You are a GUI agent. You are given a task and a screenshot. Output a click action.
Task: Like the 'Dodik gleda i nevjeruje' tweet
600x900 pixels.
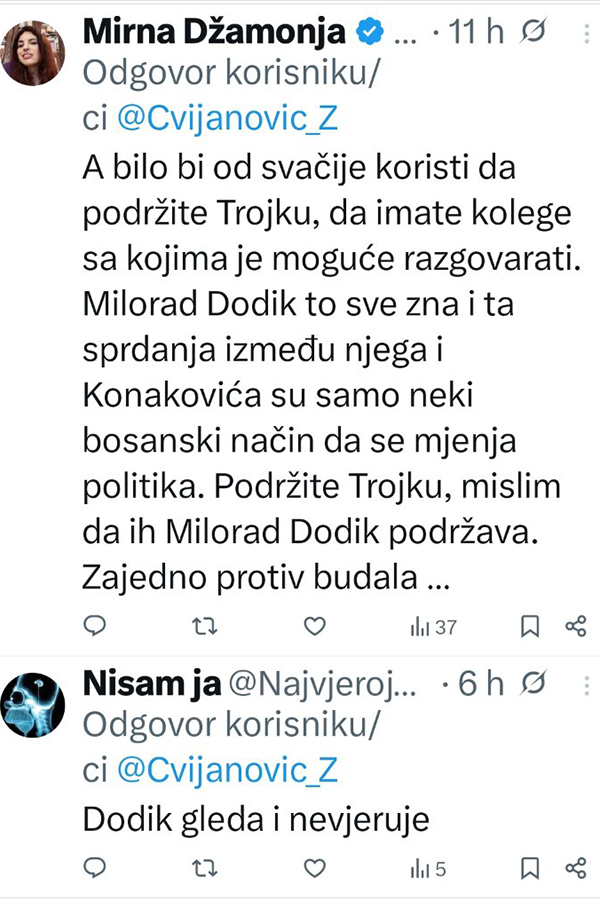314,866
